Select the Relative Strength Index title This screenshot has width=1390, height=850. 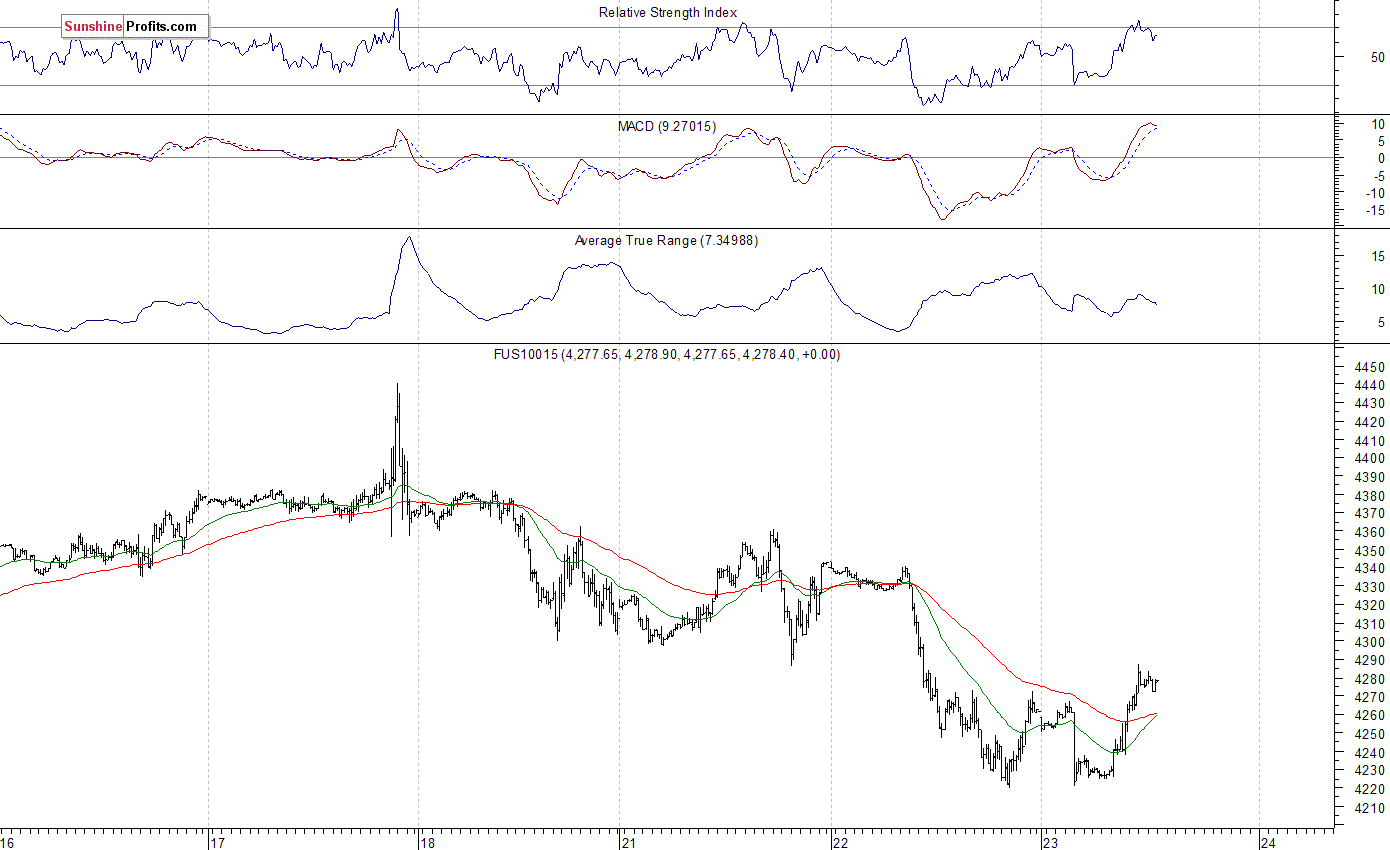click(668, 12)
